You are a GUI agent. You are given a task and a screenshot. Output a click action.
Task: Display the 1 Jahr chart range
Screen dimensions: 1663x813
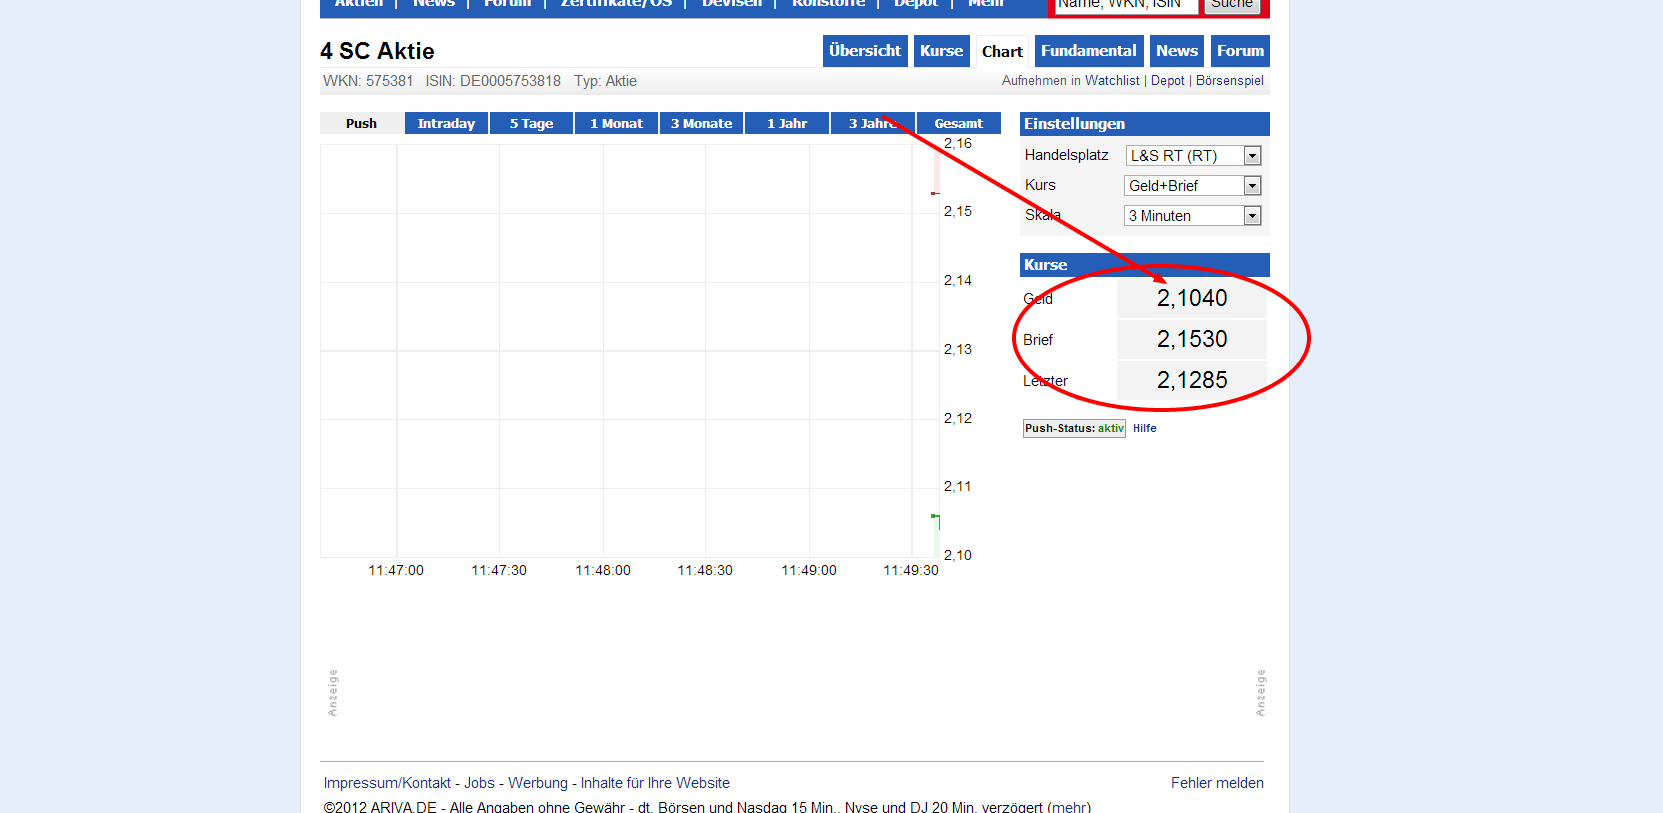click(x=786, y=124)
